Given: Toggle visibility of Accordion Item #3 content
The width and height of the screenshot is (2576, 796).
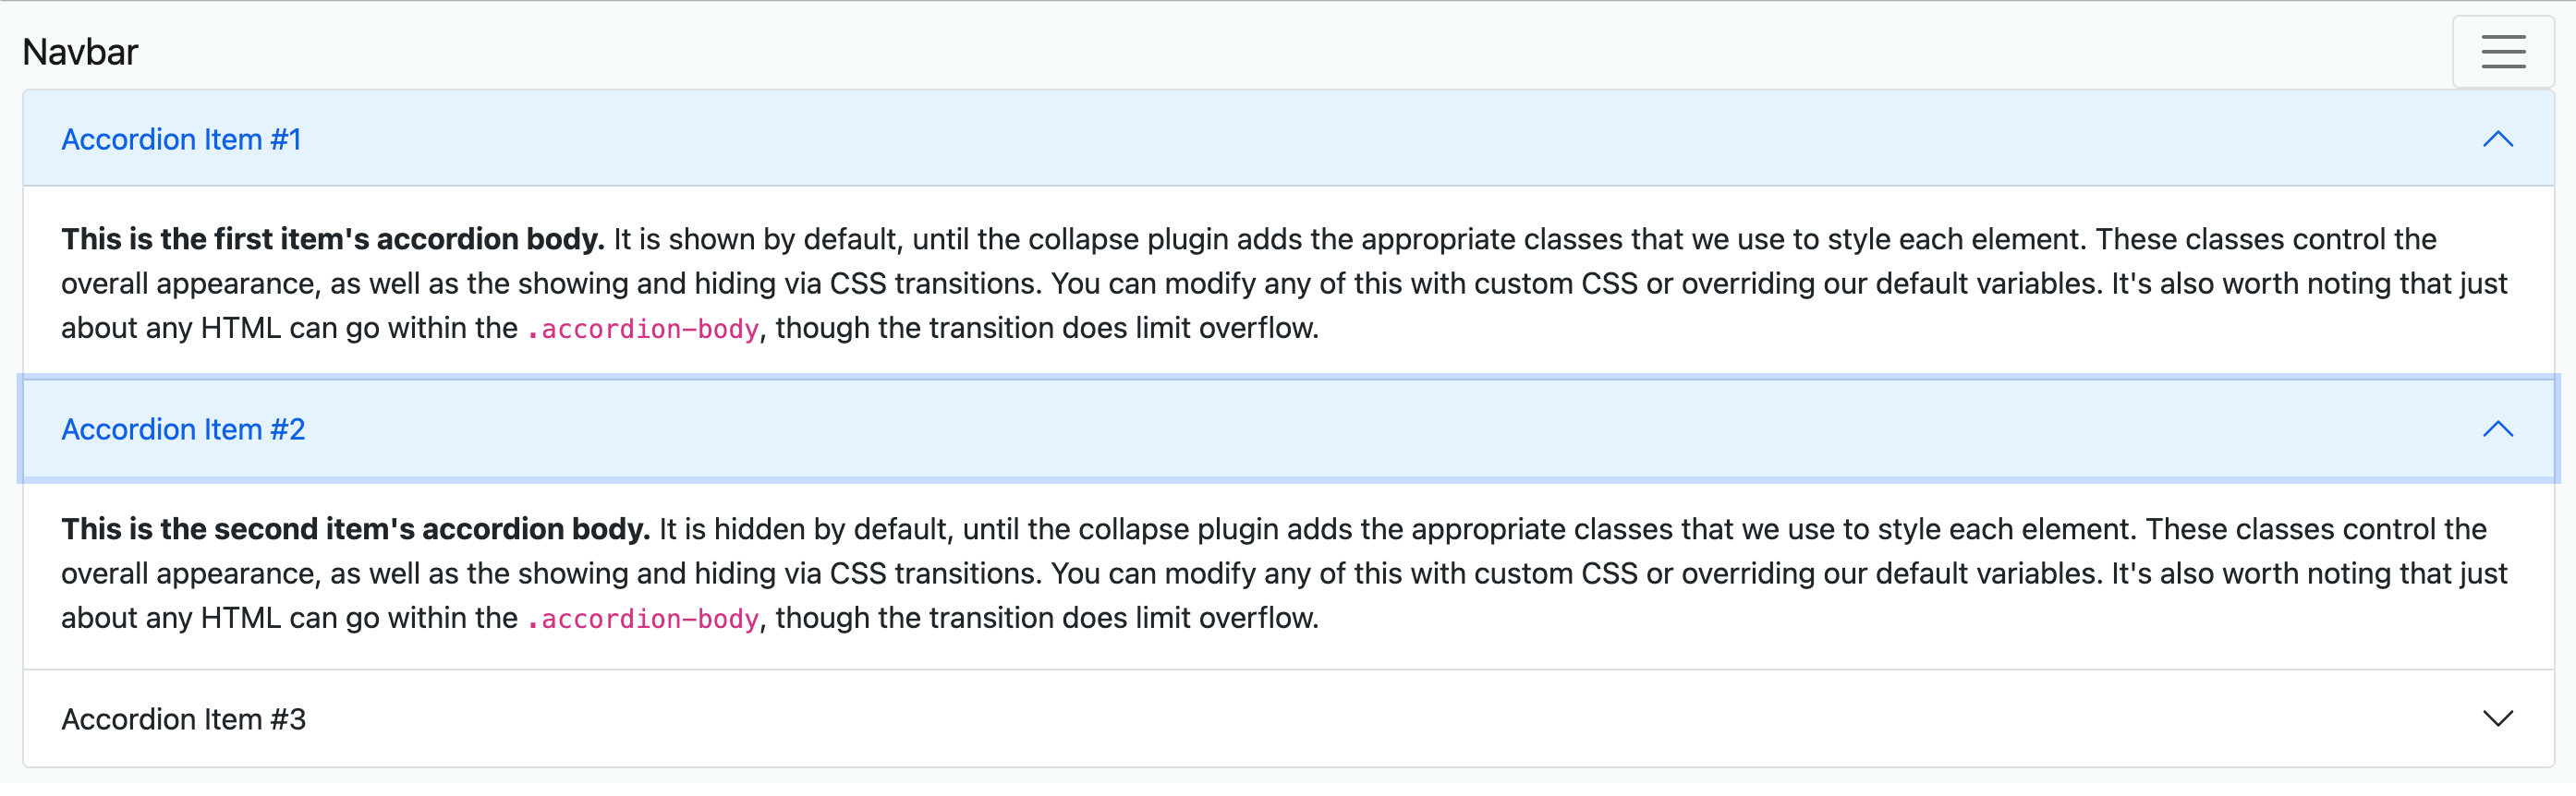Looking at the screenshot, I should pos(1280,718).
